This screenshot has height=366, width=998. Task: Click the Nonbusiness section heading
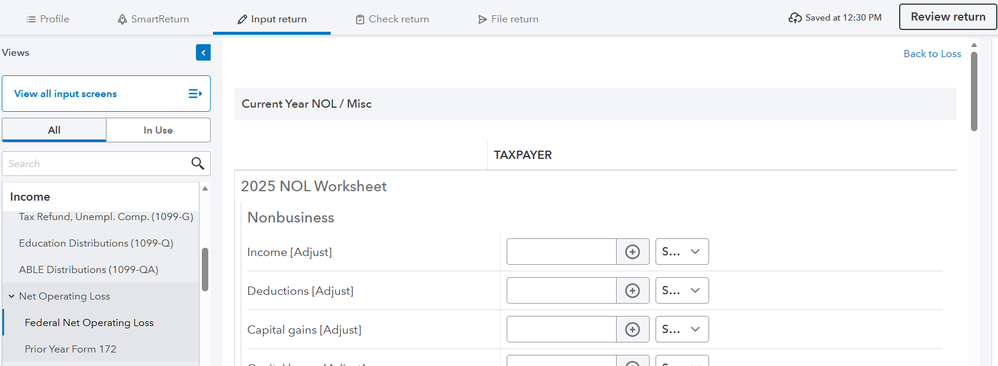(x=291, y=218)
